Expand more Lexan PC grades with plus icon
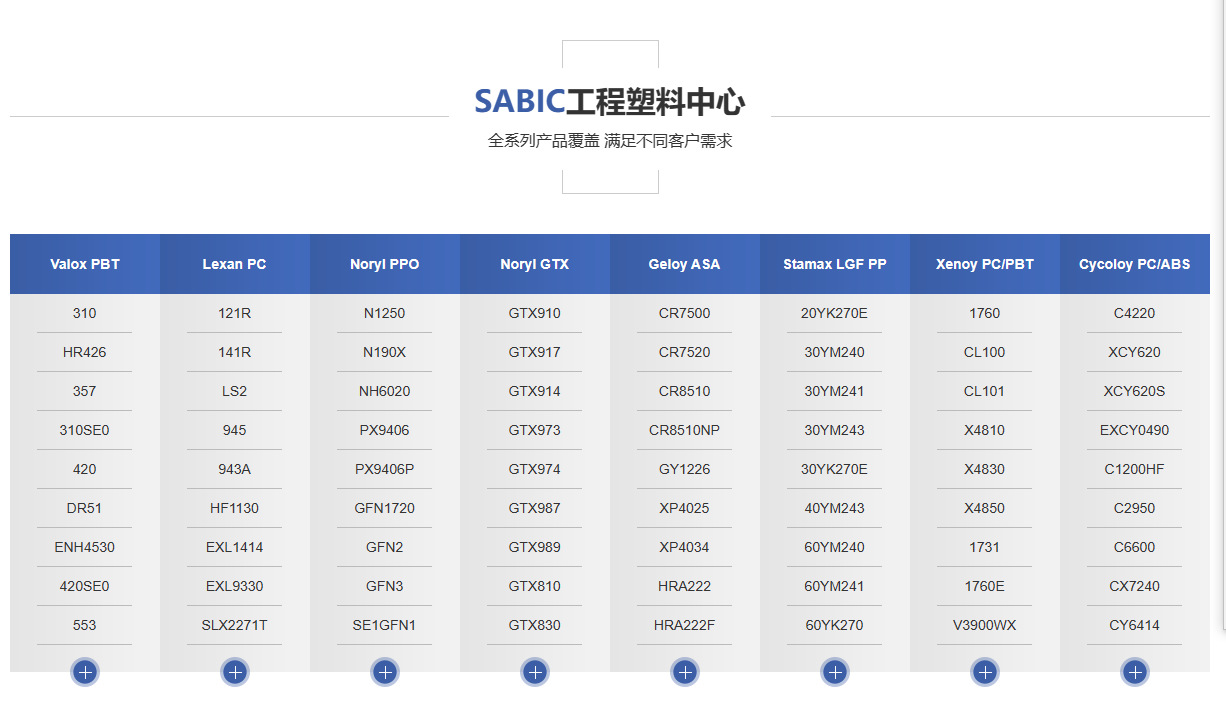This screenshot has height=724, width=1226. pyautogui.click(x=235, y=672)
